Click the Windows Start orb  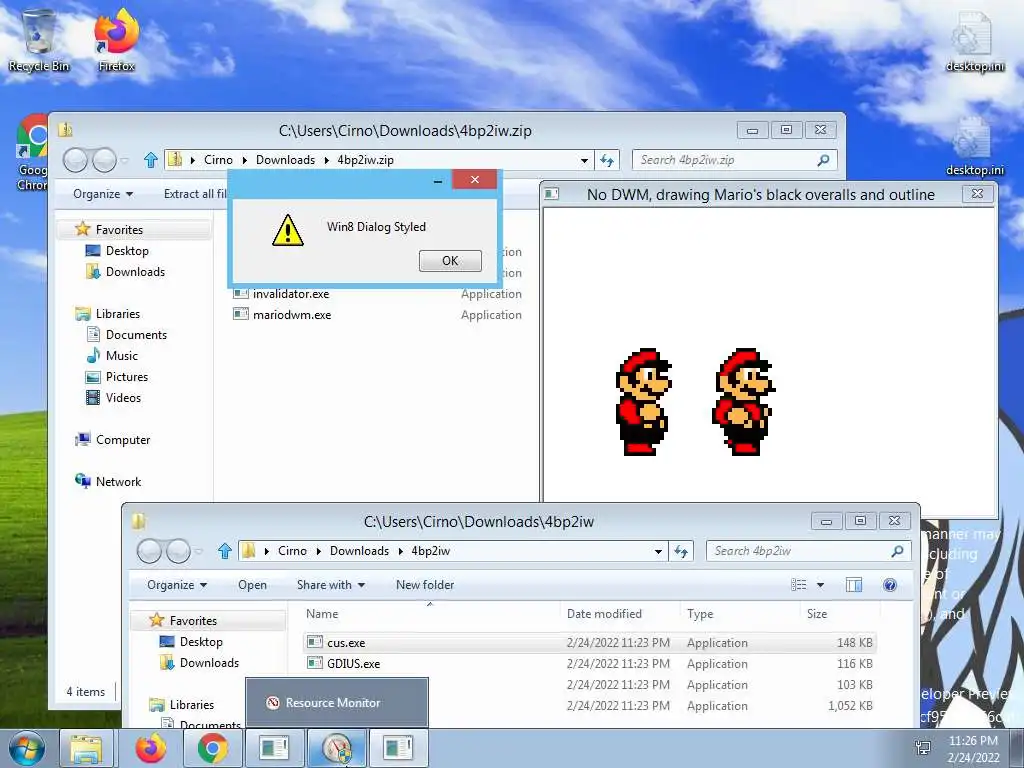point(26,748)
